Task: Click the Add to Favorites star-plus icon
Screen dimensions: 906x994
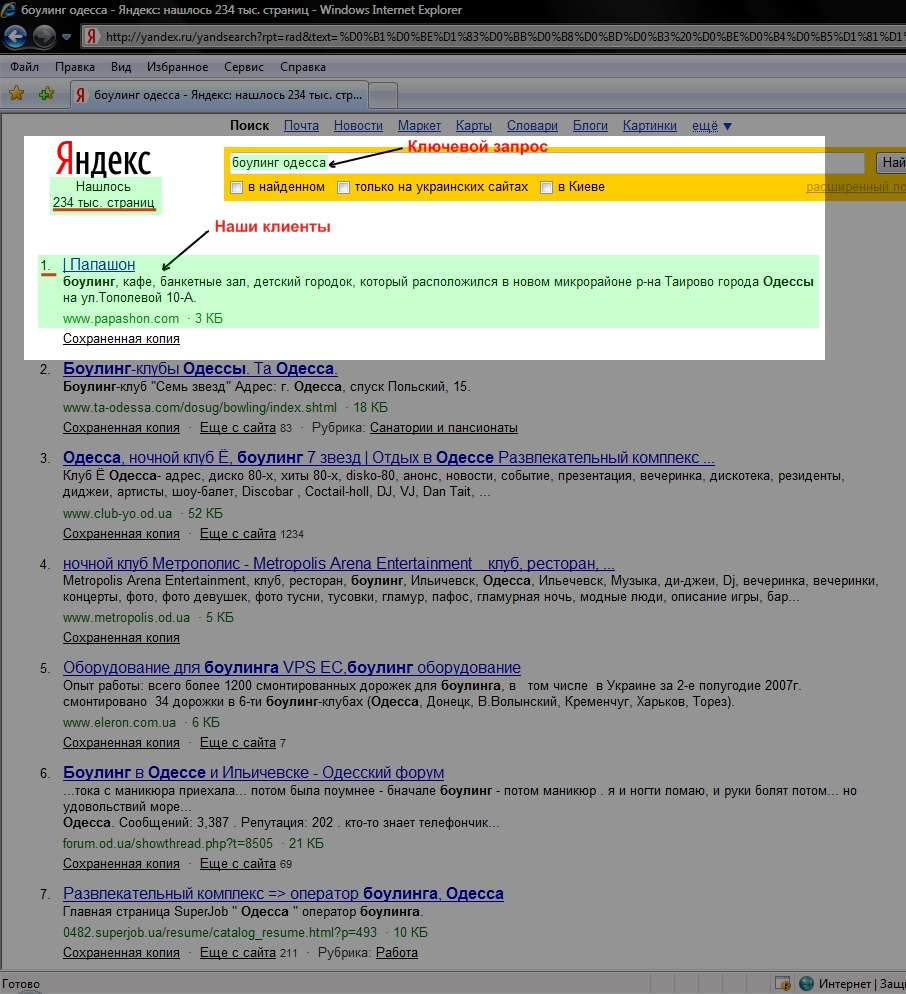Action: 46,94
